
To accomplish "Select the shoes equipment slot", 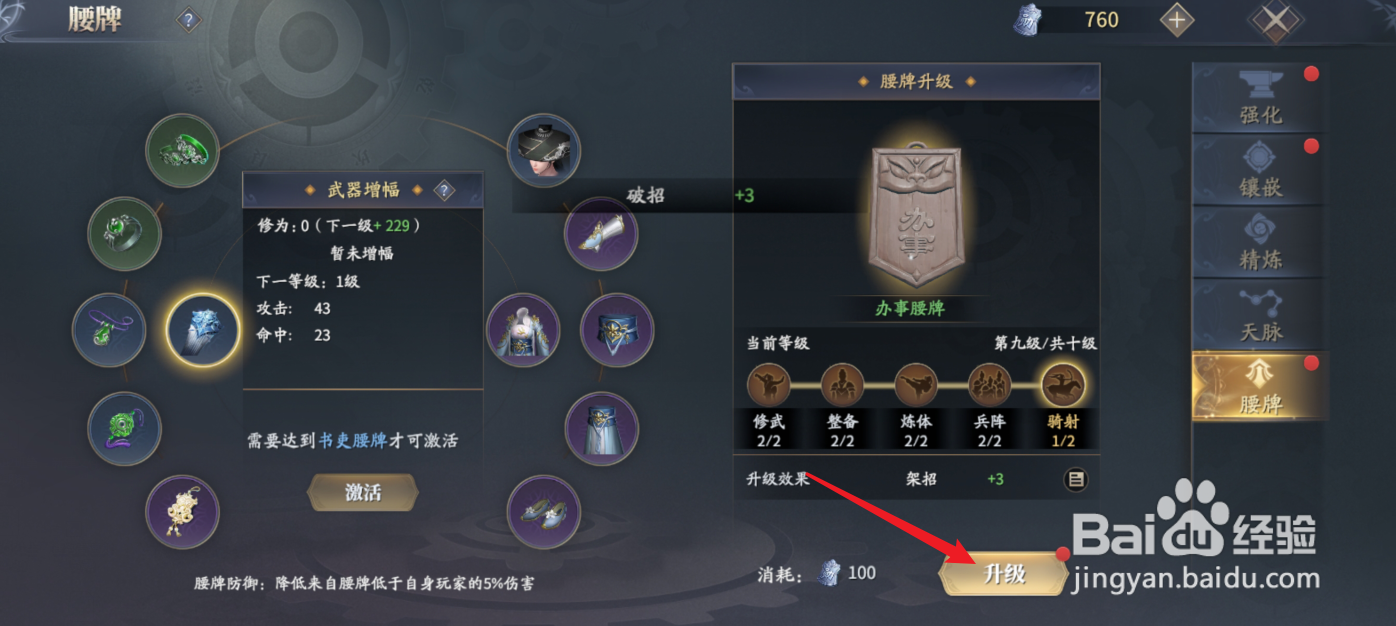I will (544, 511).
